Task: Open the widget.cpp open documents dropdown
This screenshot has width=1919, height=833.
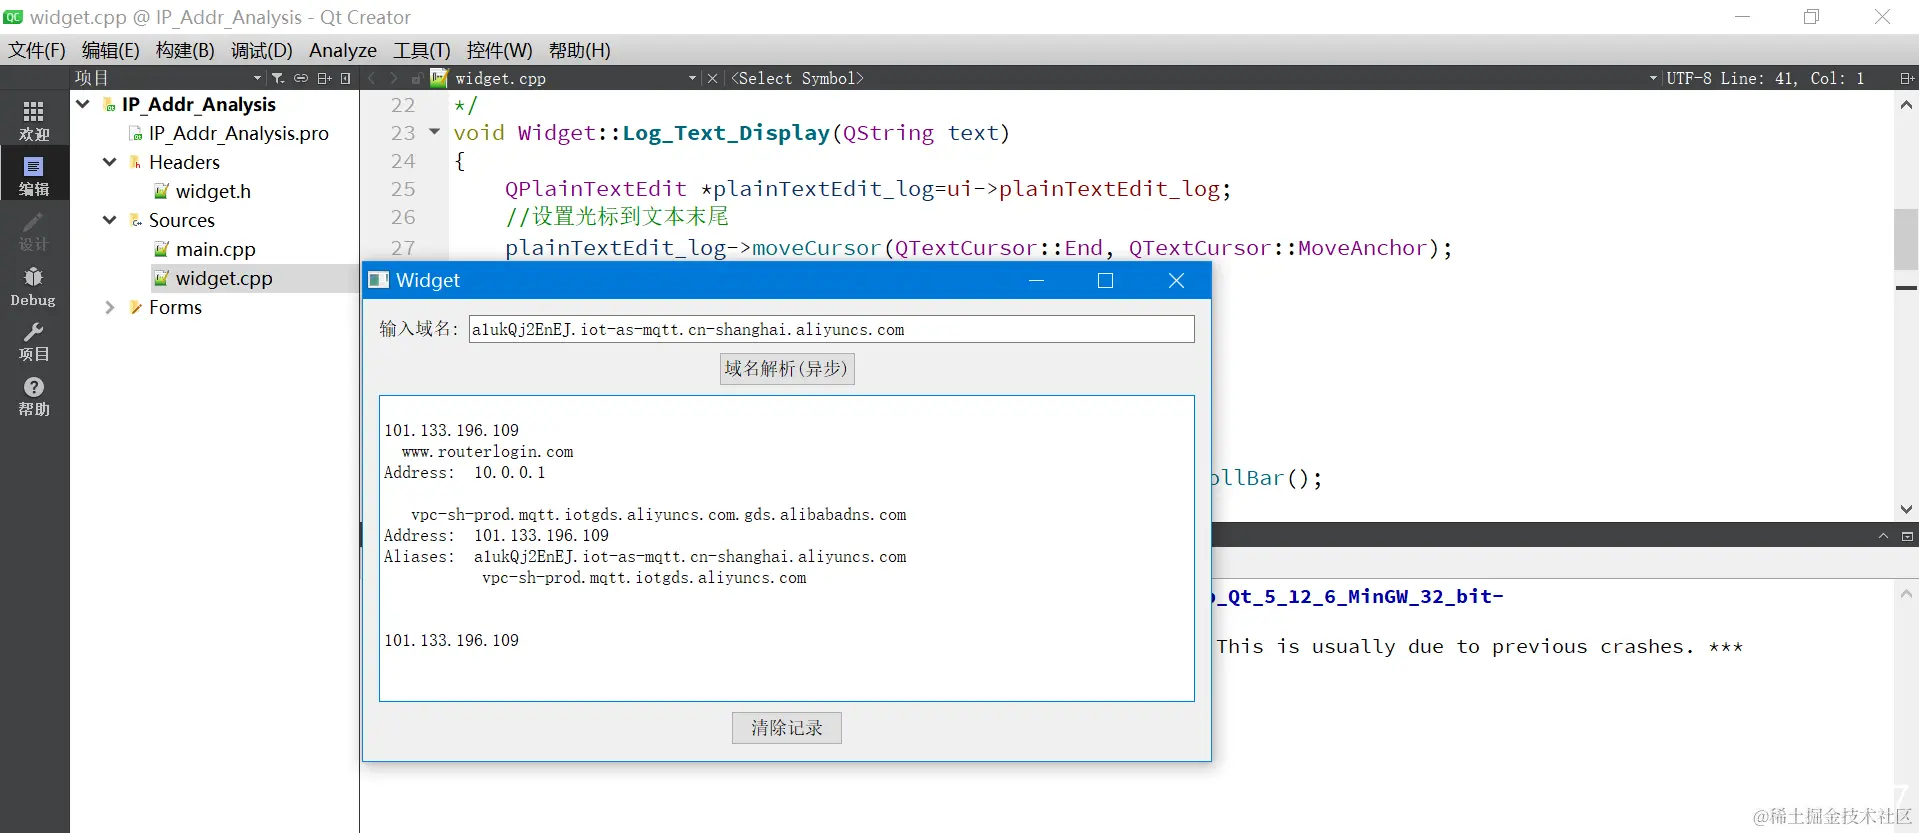Action: (692, 78)
